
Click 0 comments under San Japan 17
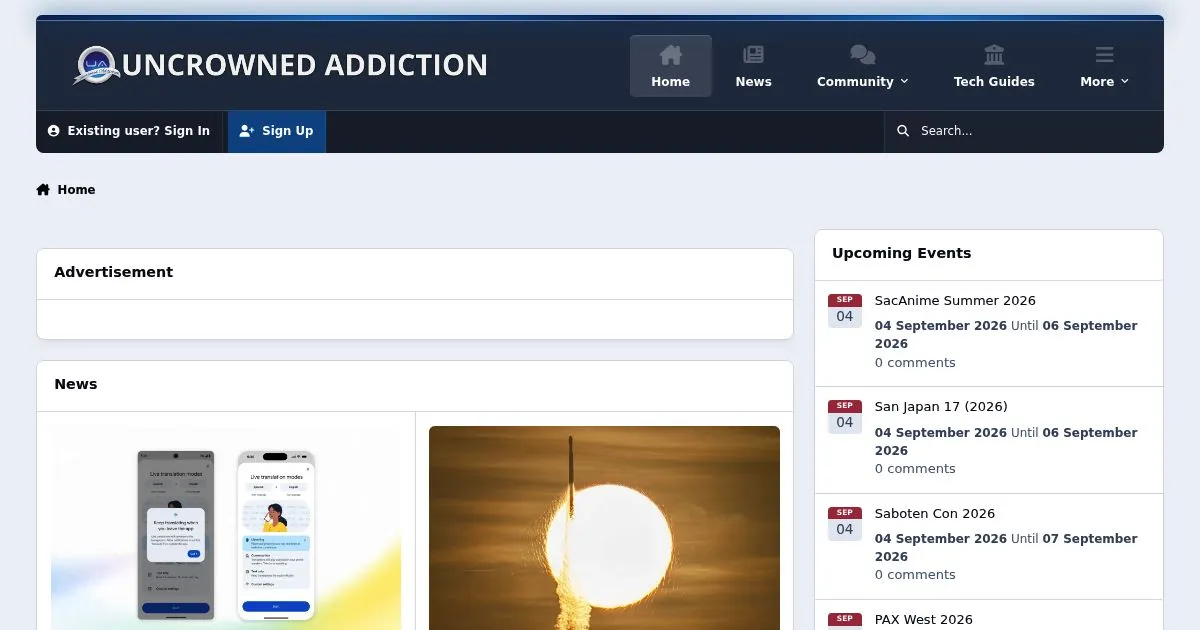(915, 469)
